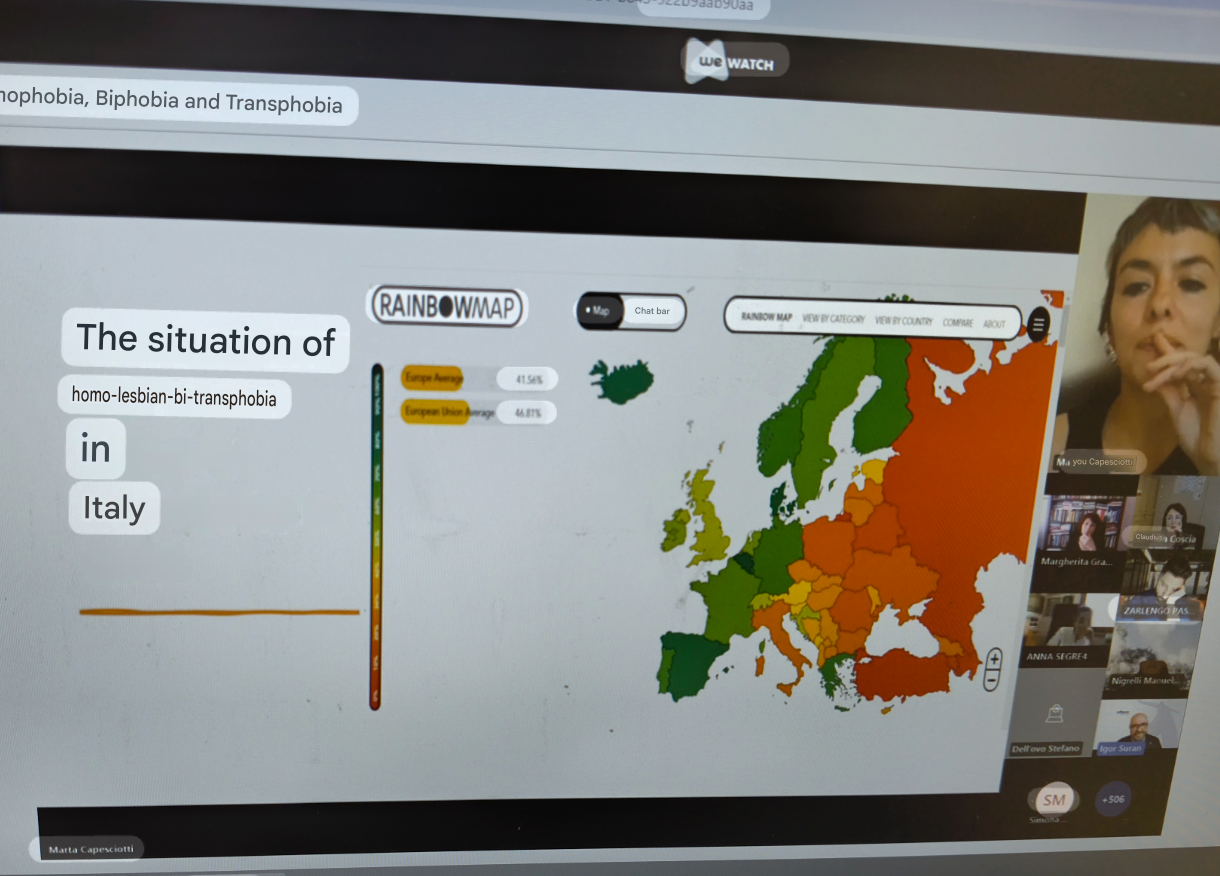This screenshot has height=876, width=1220.
Task: Click the WeWatch logo at top
Action: click(736, 63)
